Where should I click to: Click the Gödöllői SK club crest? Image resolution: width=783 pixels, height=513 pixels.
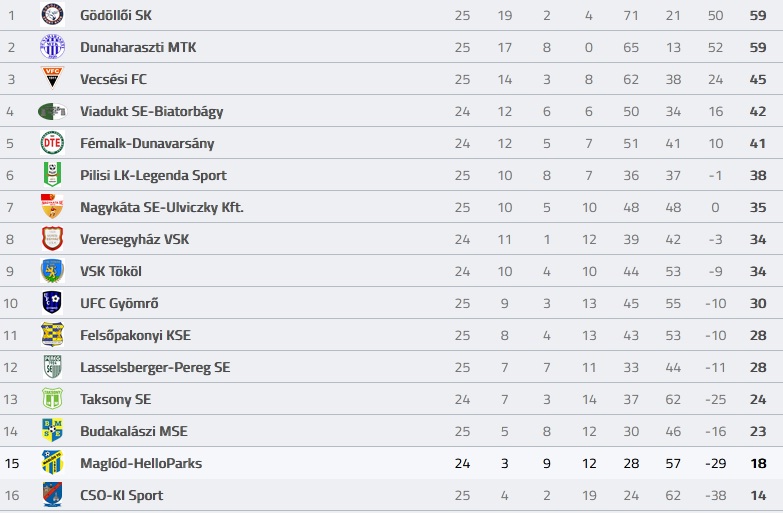pos(52,14)
